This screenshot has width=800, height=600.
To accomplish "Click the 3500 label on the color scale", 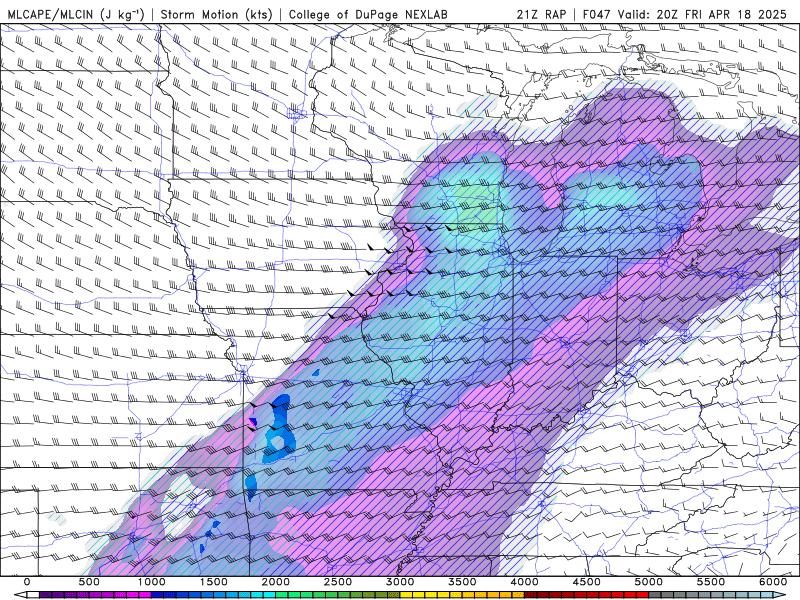I will (462, 582).
